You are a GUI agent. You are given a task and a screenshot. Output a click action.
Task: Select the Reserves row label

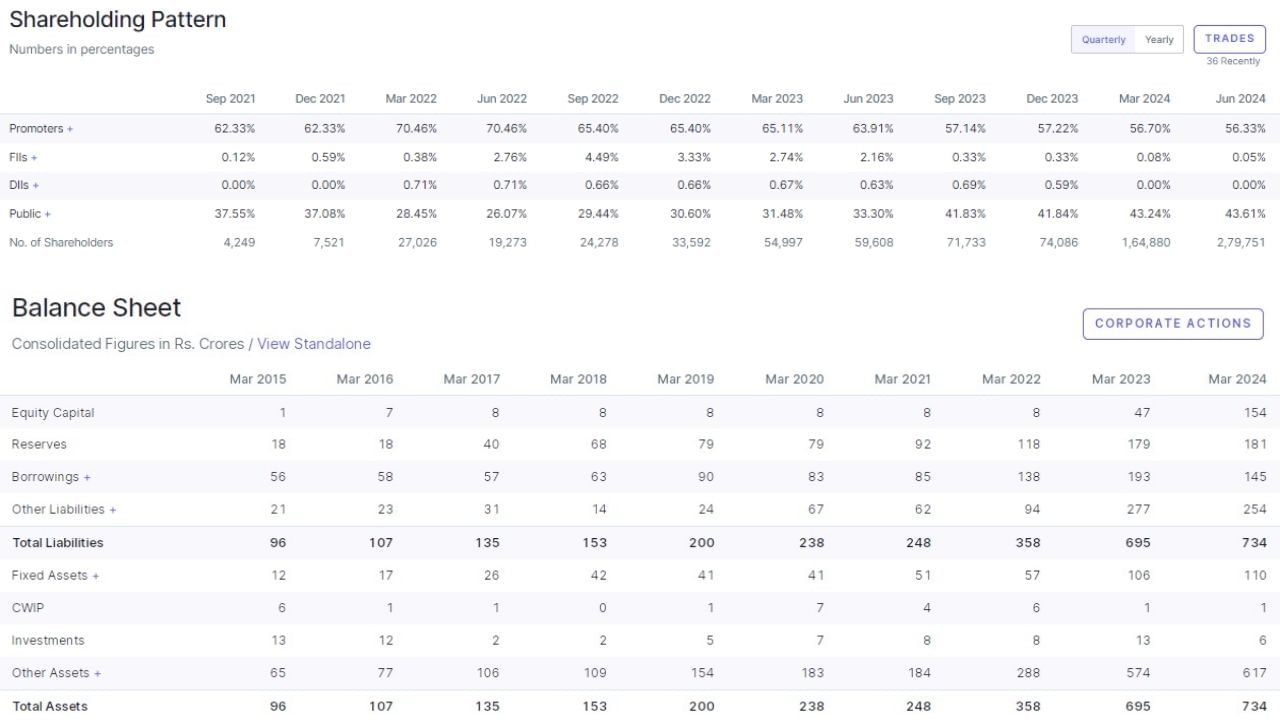39,445
